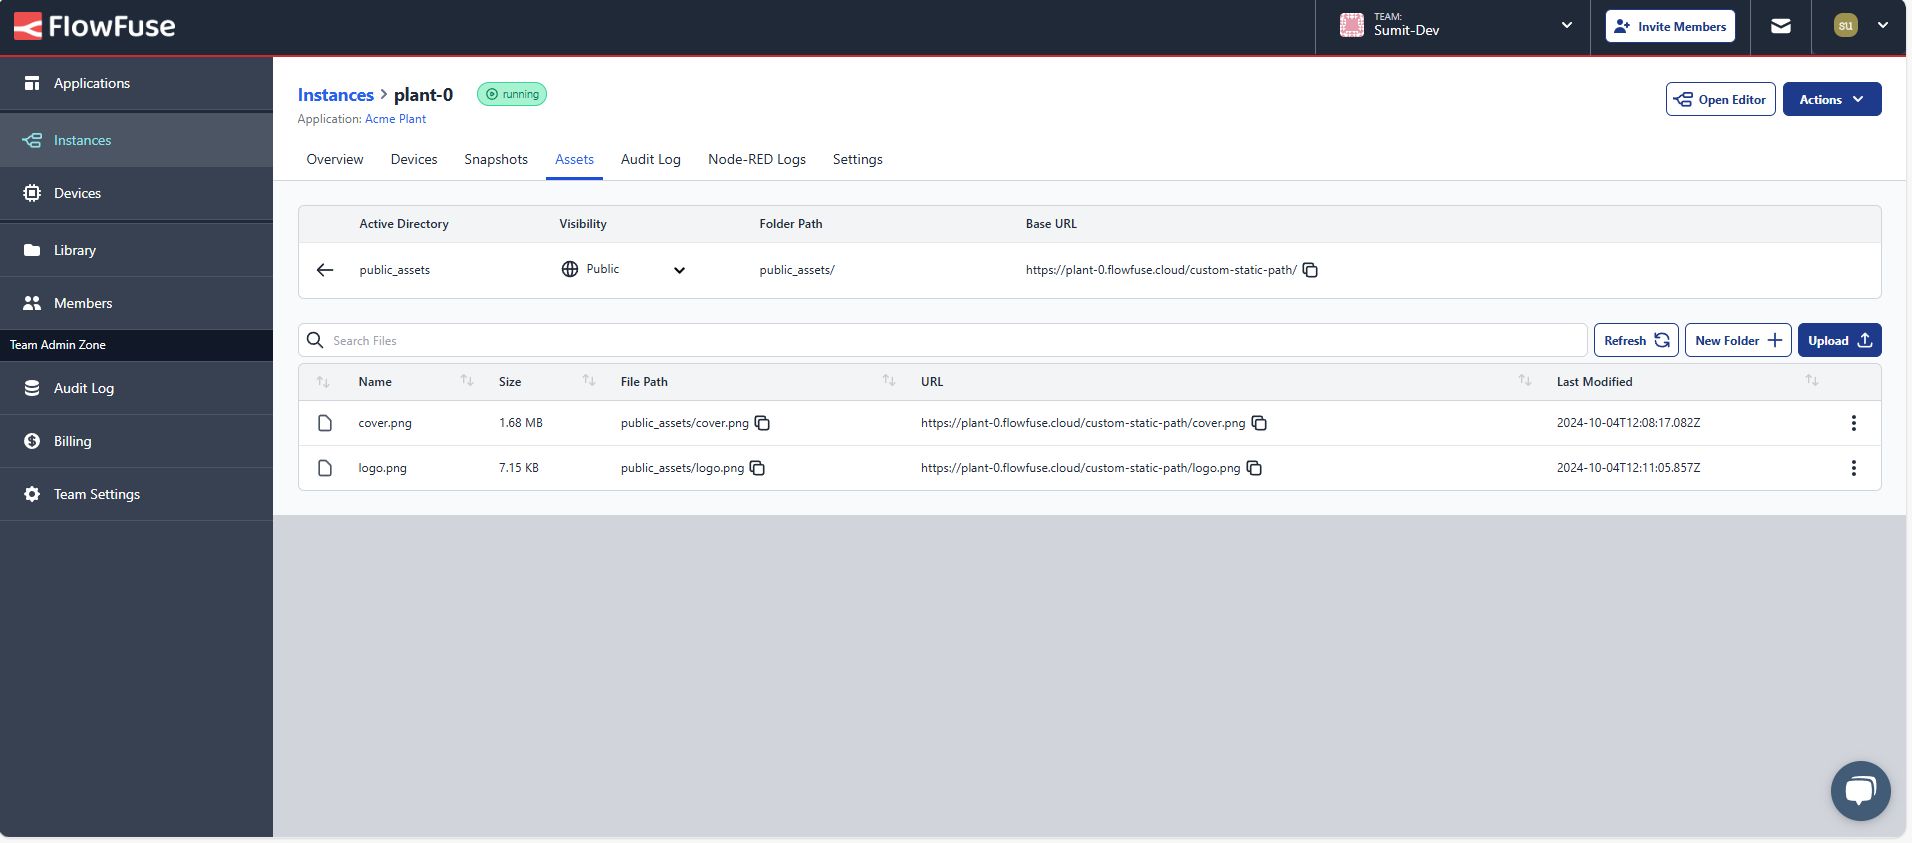Click the public_assets/ folder path text
This screenshot has height=843, width=1912.
tap(797, 270)
